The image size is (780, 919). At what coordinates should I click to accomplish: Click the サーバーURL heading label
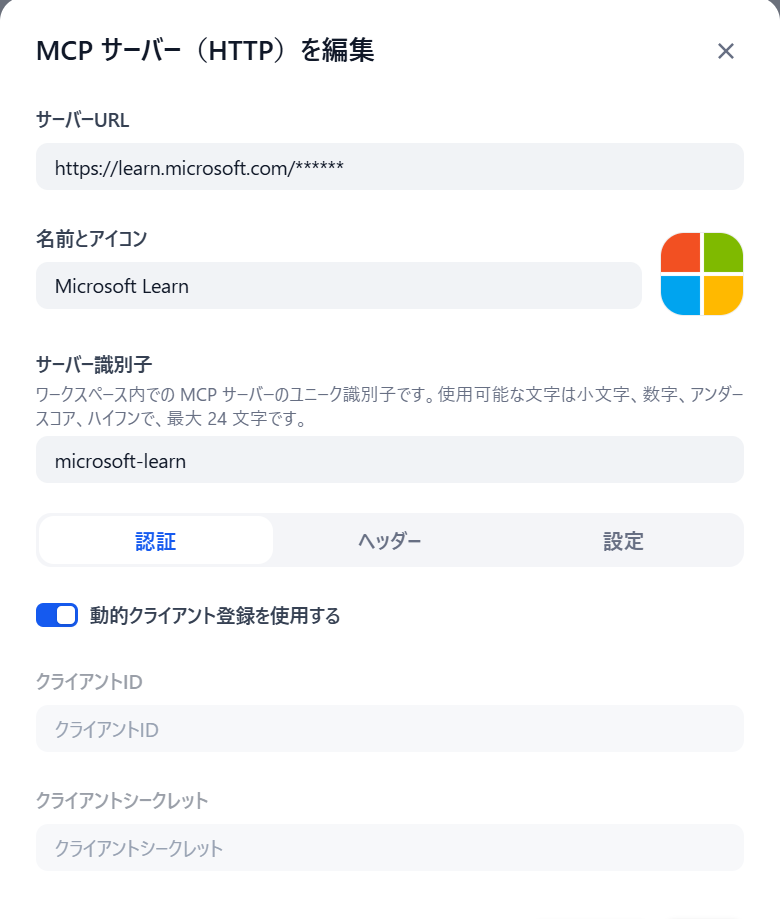[x=83, y=120]
